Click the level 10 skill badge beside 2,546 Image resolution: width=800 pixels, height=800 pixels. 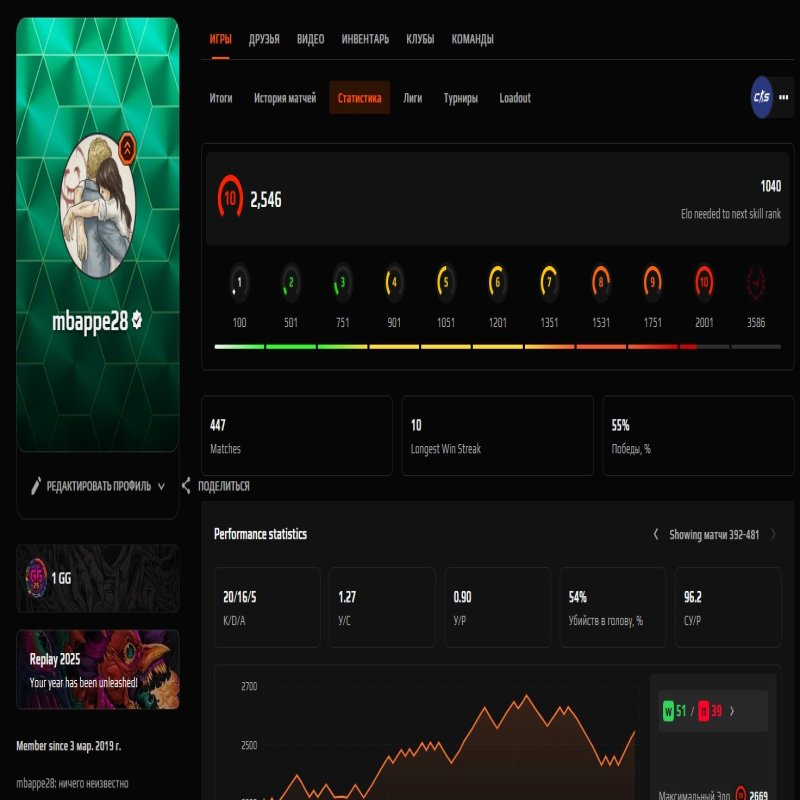[230, 199]
